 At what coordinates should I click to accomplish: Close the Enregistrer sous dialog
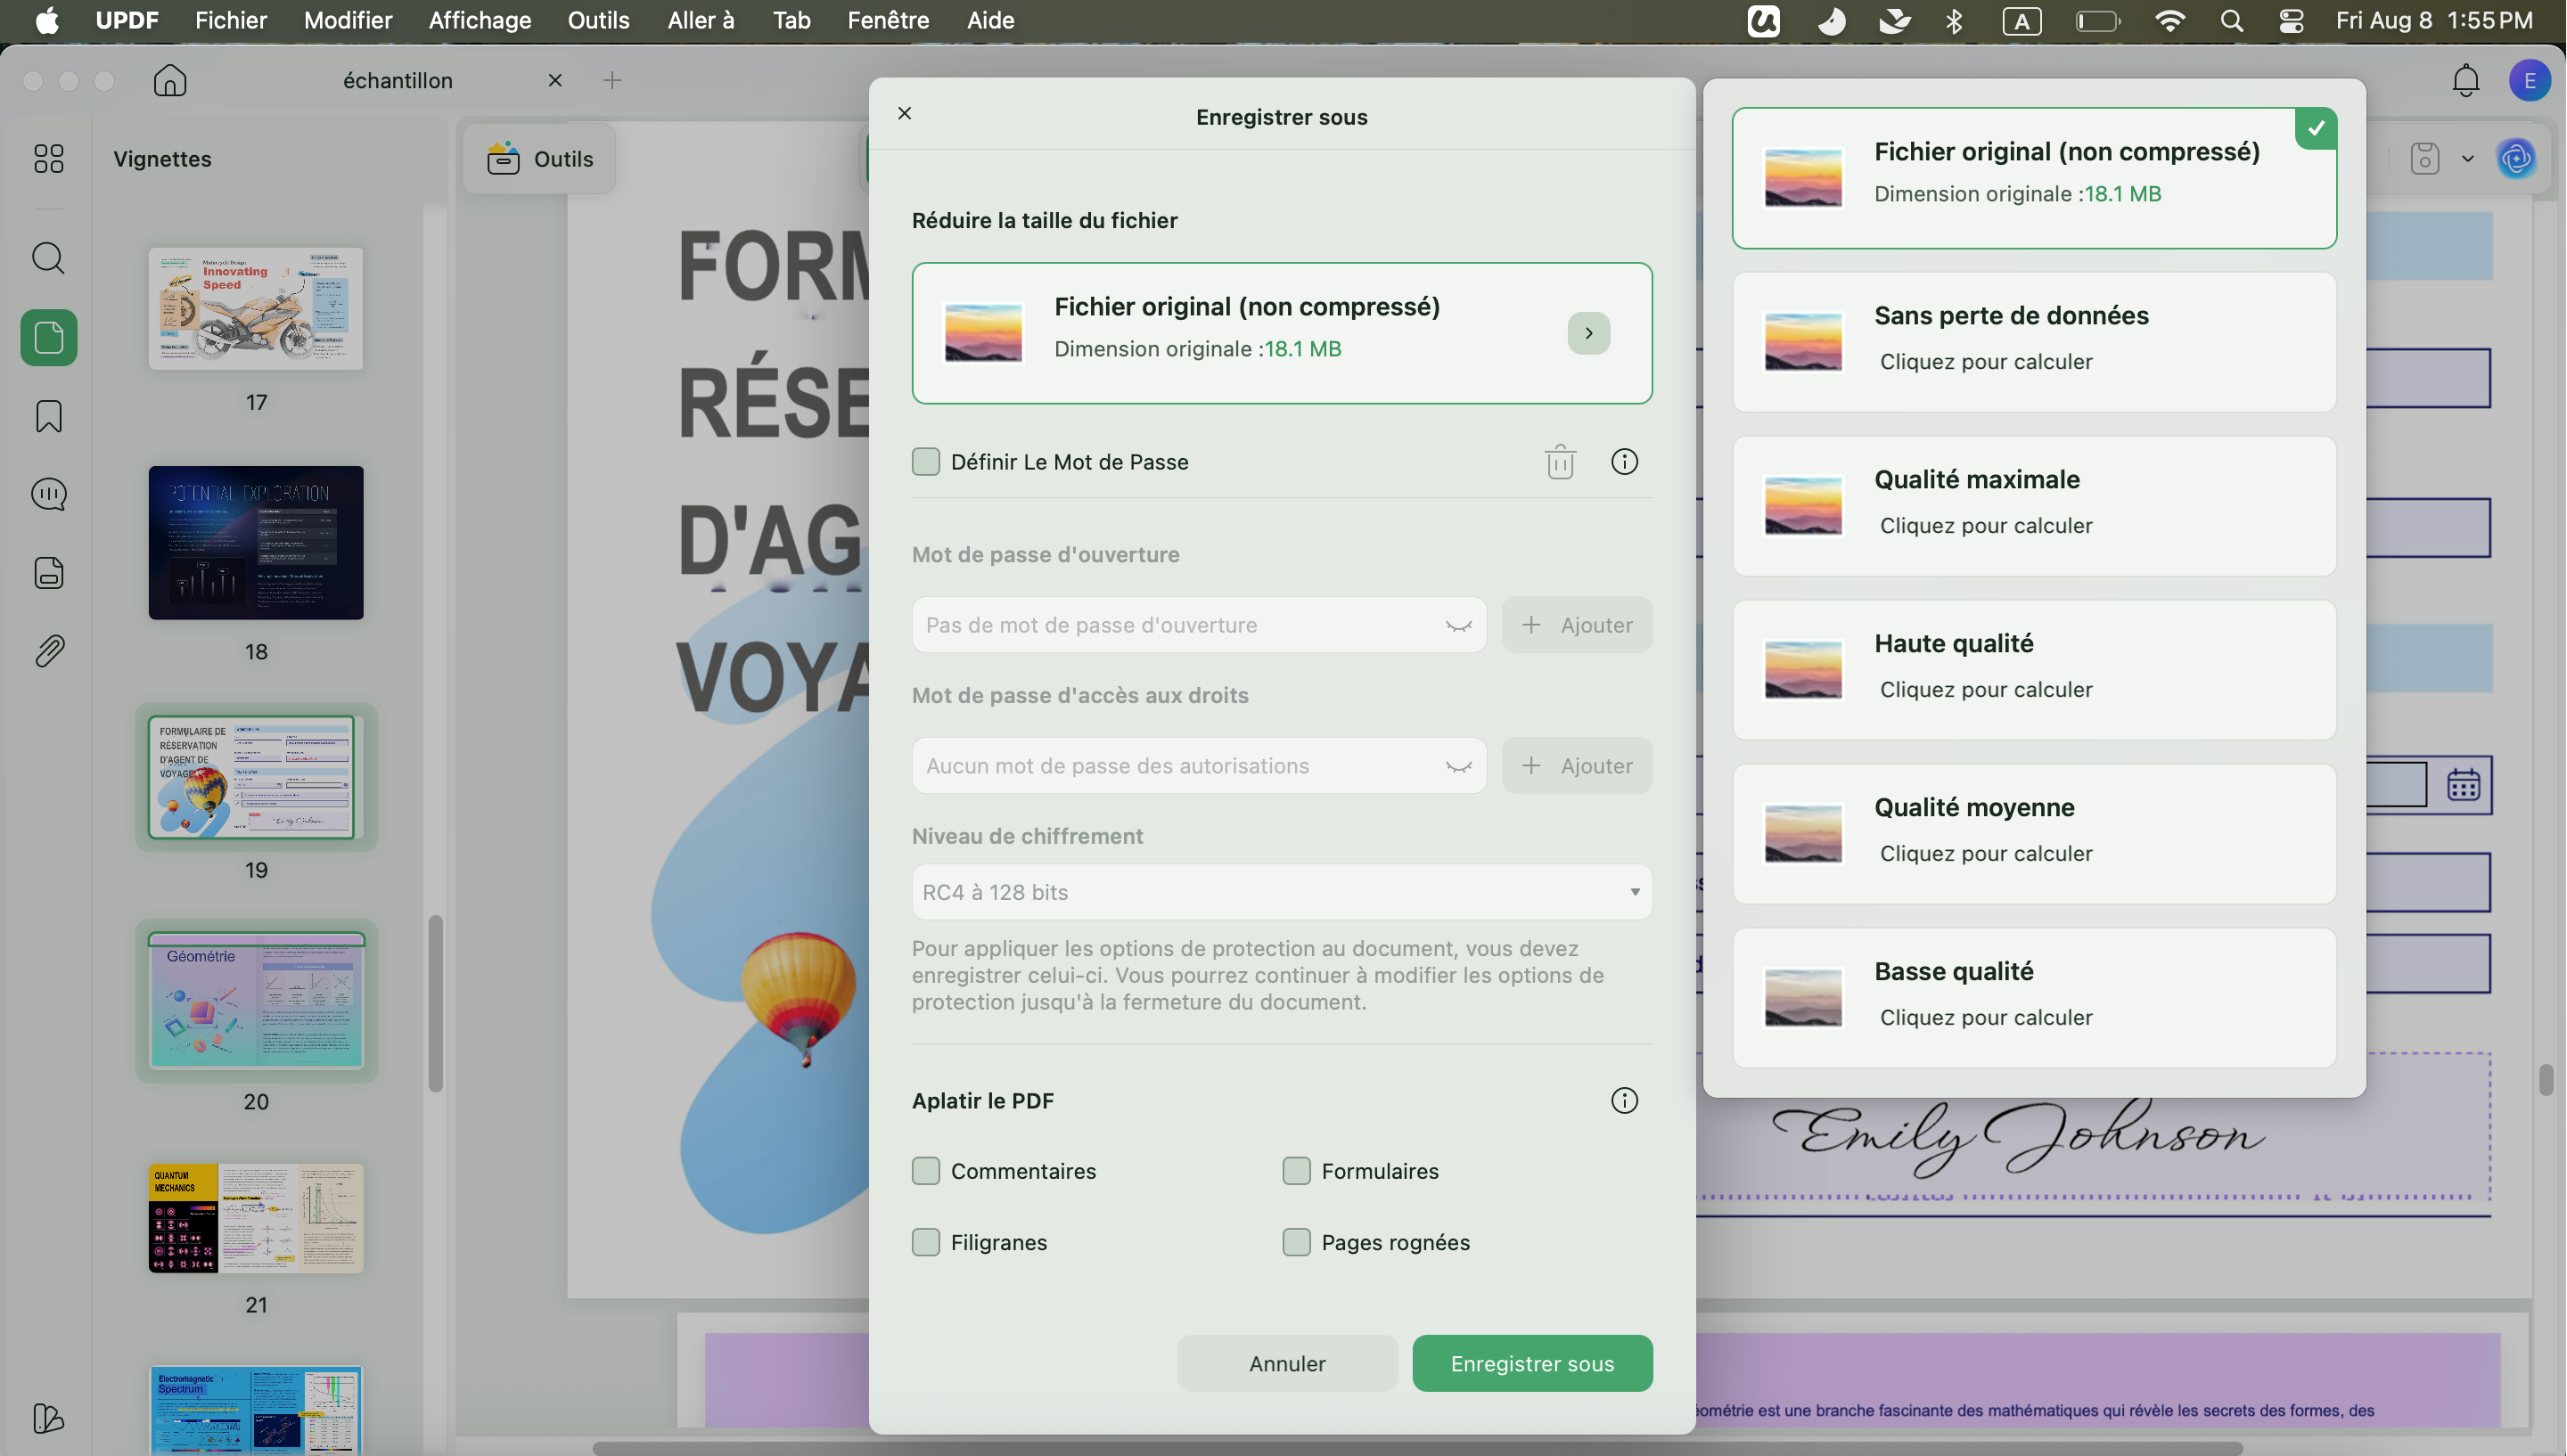[904, 113]
